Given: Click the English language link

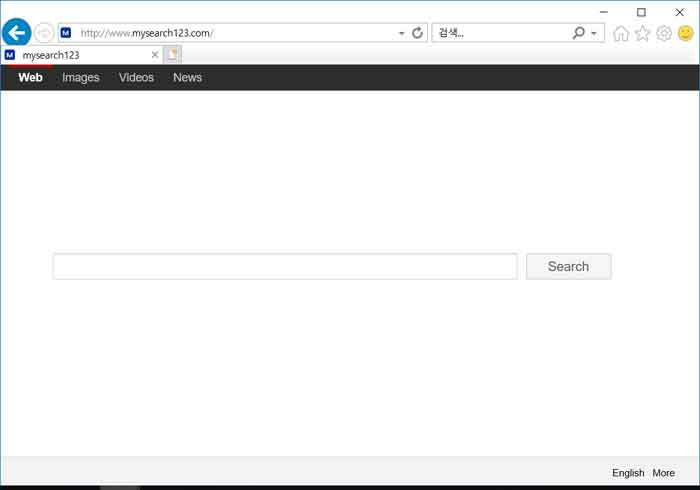Looking at the screenshot, I should (628, 473).
